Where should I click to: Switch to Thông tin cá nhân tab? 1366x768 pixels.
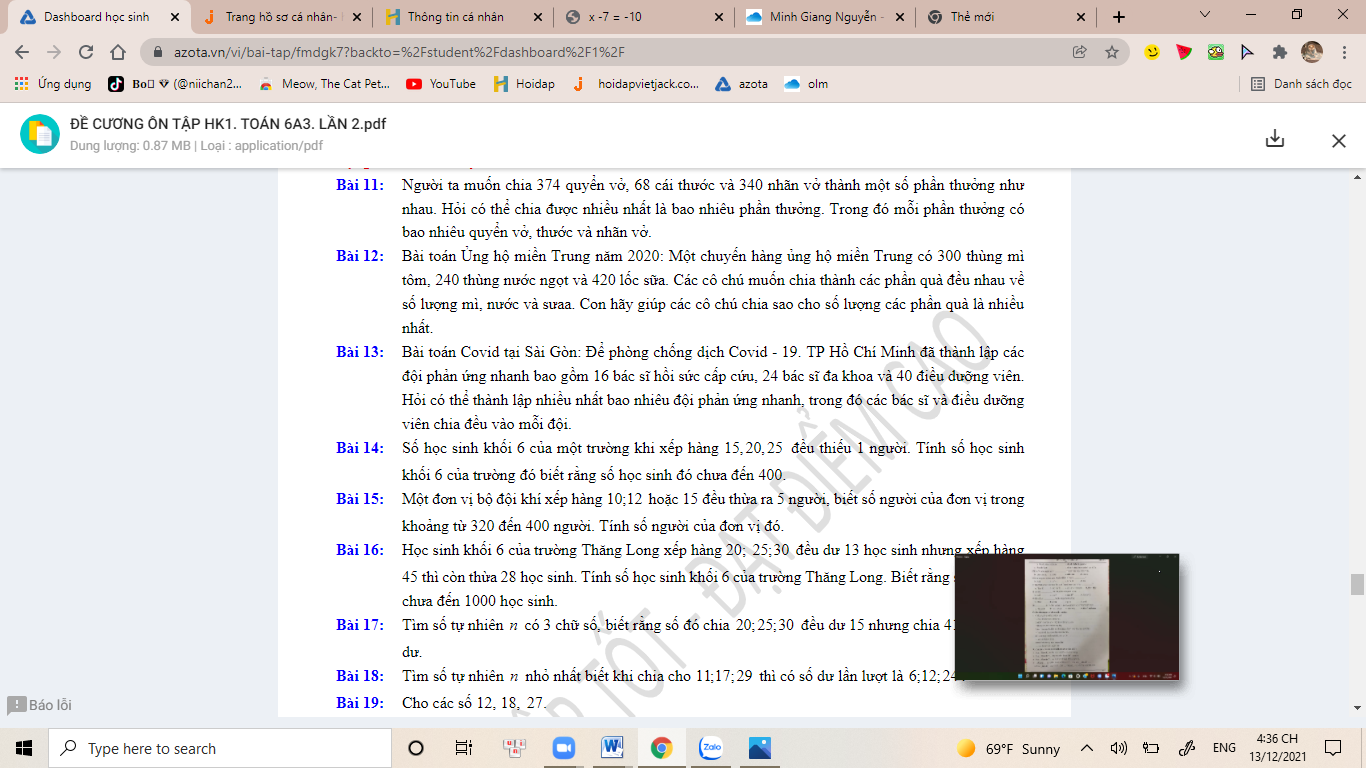[463, 17]
